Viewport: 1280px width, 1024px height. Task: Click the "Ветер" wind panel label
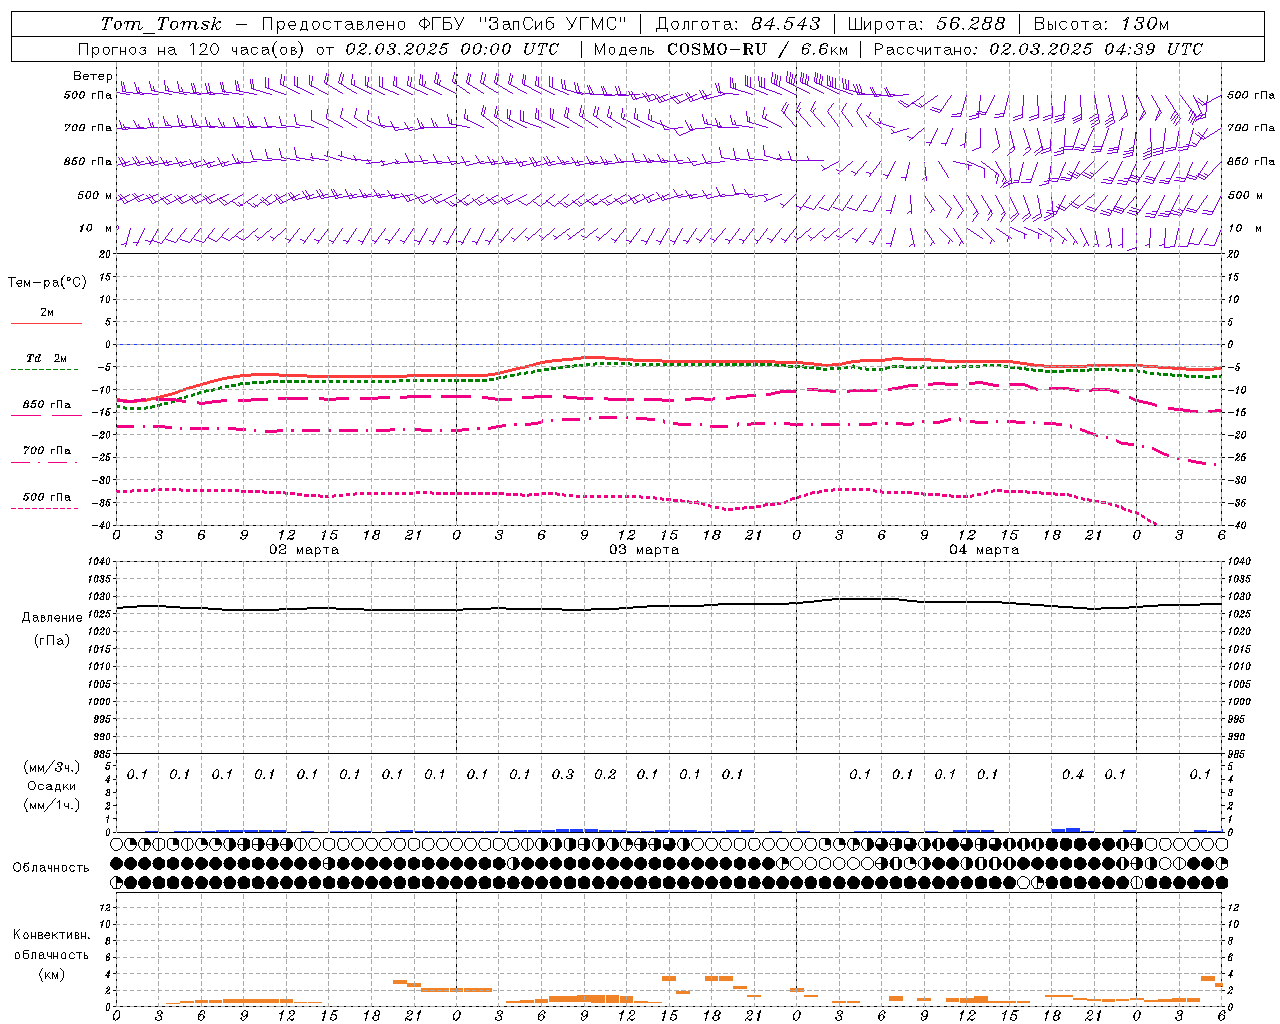(x=93, y=76)
